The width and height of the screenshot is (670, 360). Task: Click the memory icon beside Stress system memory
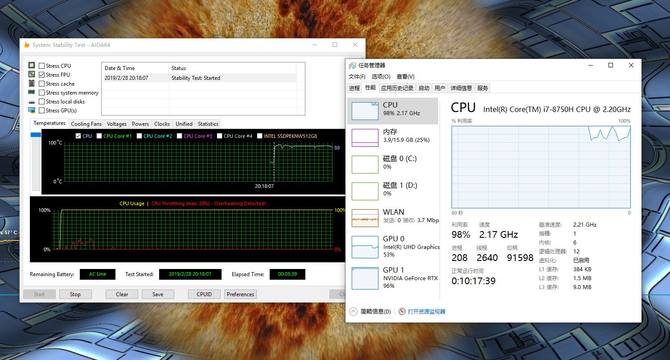coord(32,92)
